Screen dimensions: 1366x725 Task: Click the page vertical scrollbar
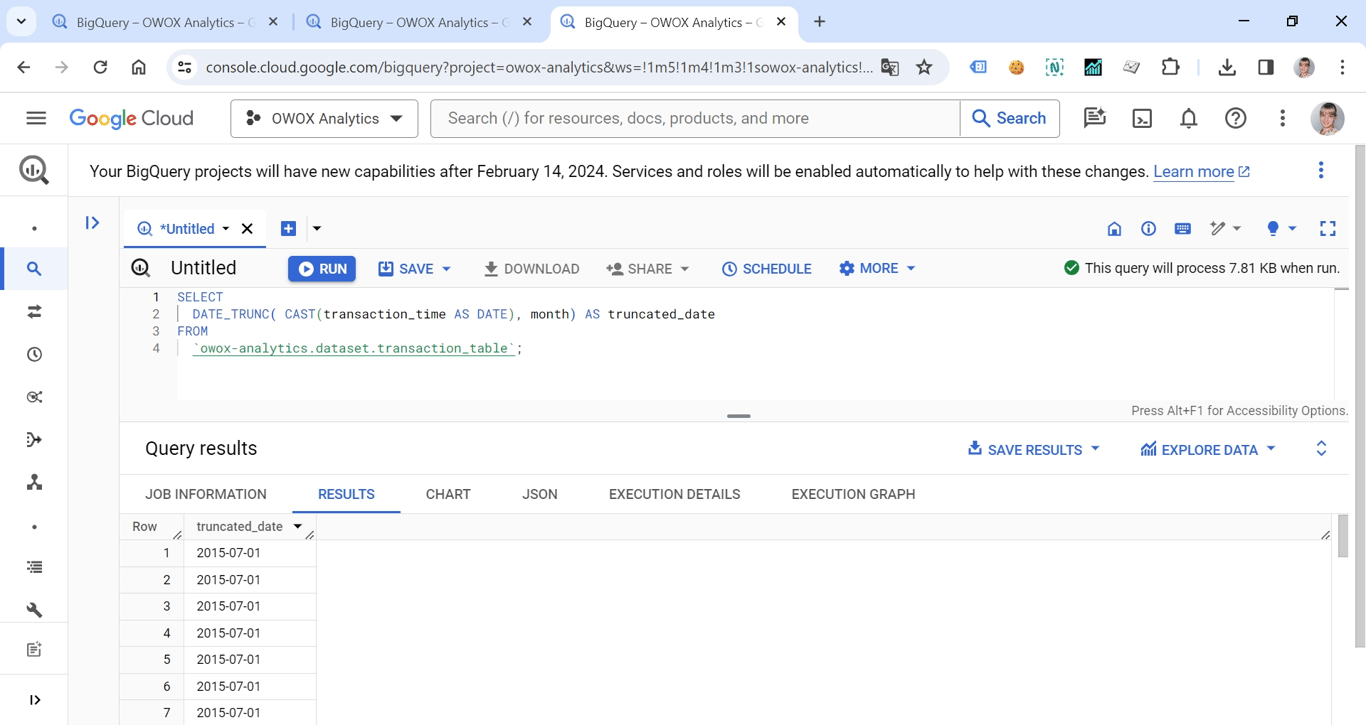point(1359,396)
